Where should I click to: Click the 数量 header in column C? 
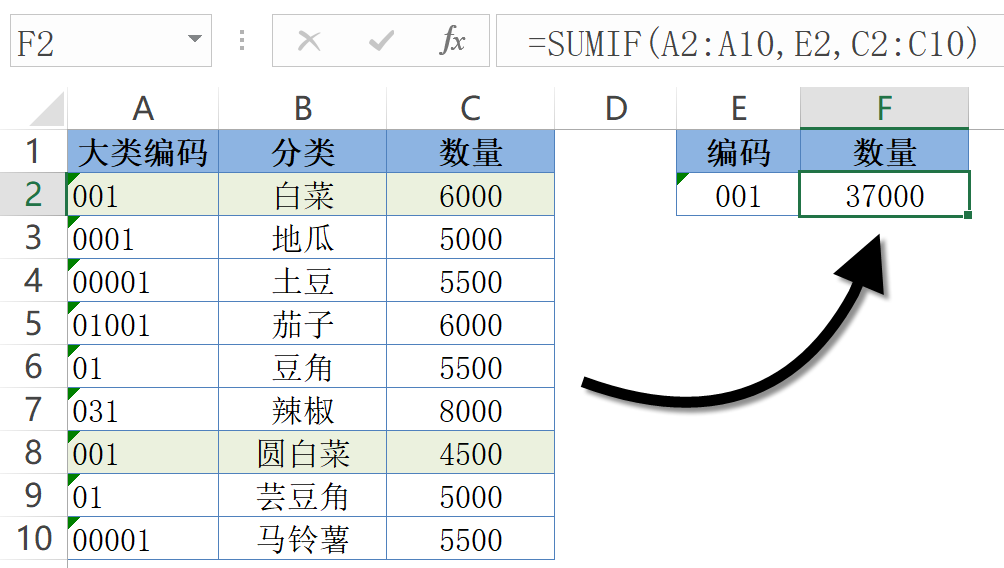[471, 152]
